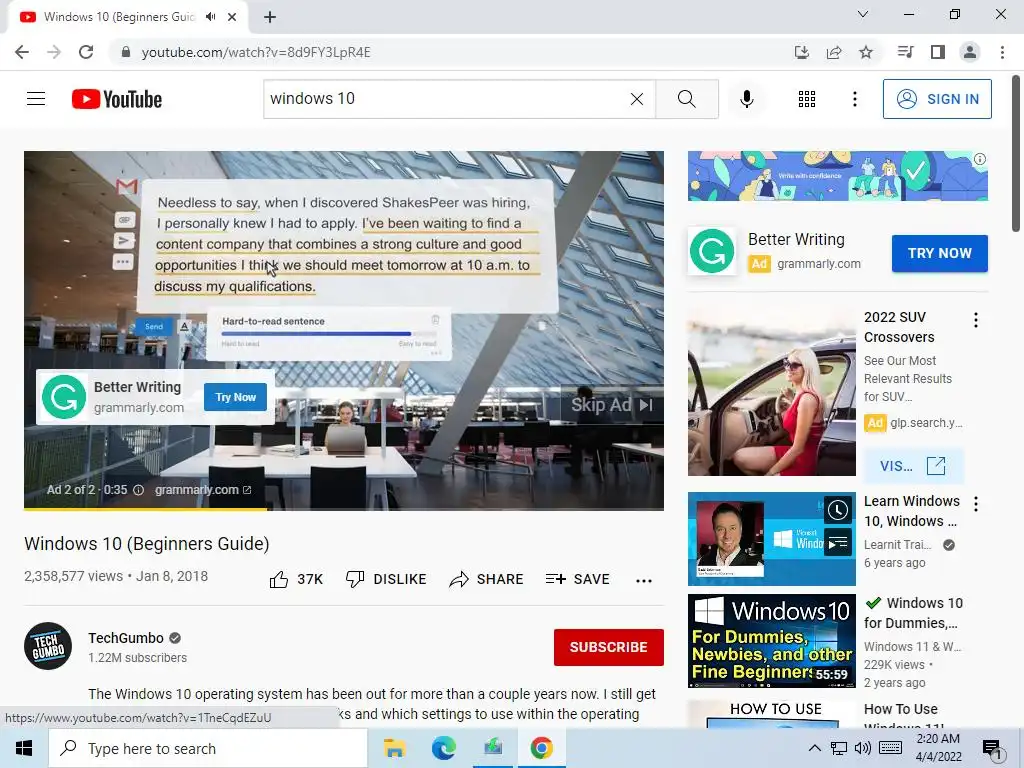Open the TechGumbo channel name link
This screenshot has width=1024, height=768.
[126, 638]
